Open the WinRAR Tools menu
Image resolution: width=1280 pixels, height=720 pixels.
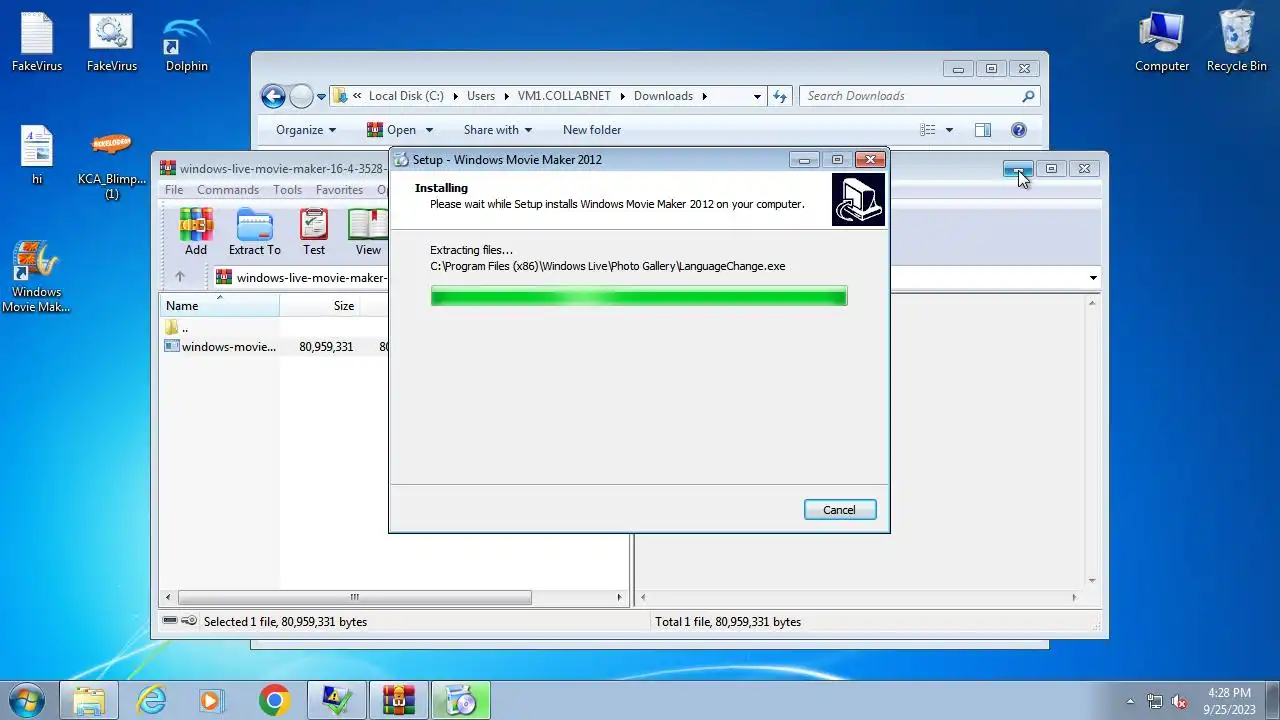tap(287, 190)
